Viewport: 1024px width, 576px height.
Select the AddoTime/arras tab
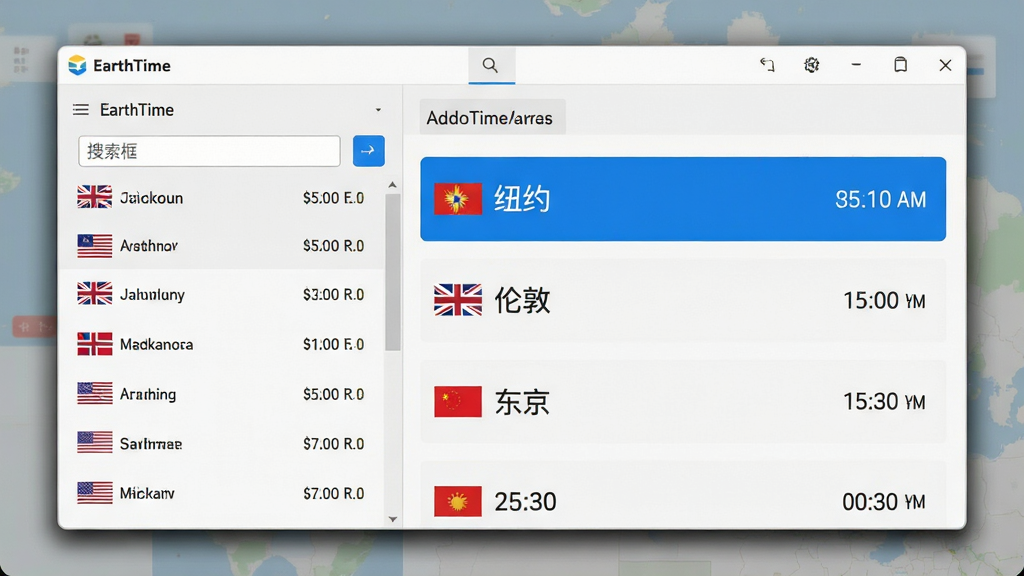pyautogui.click(x=492, y=118)
